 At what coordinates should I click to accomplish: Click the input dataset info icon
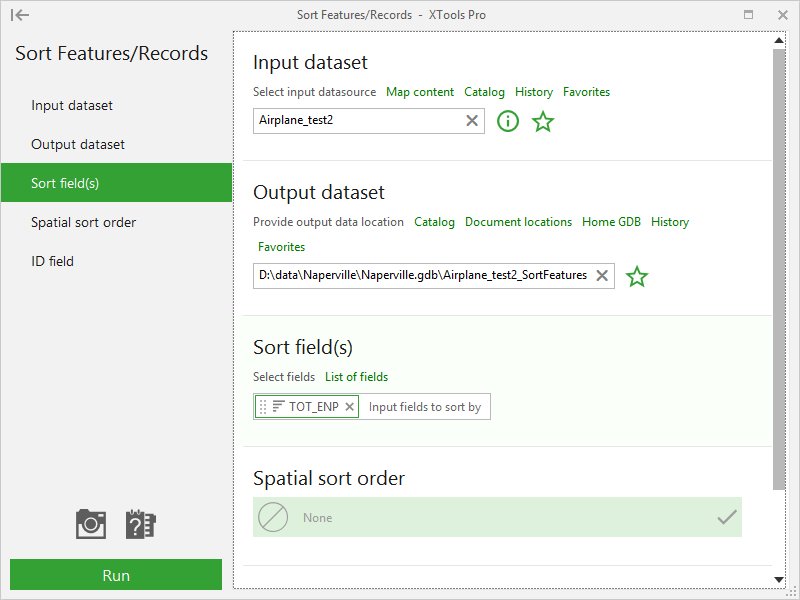(x=508, y=122)
